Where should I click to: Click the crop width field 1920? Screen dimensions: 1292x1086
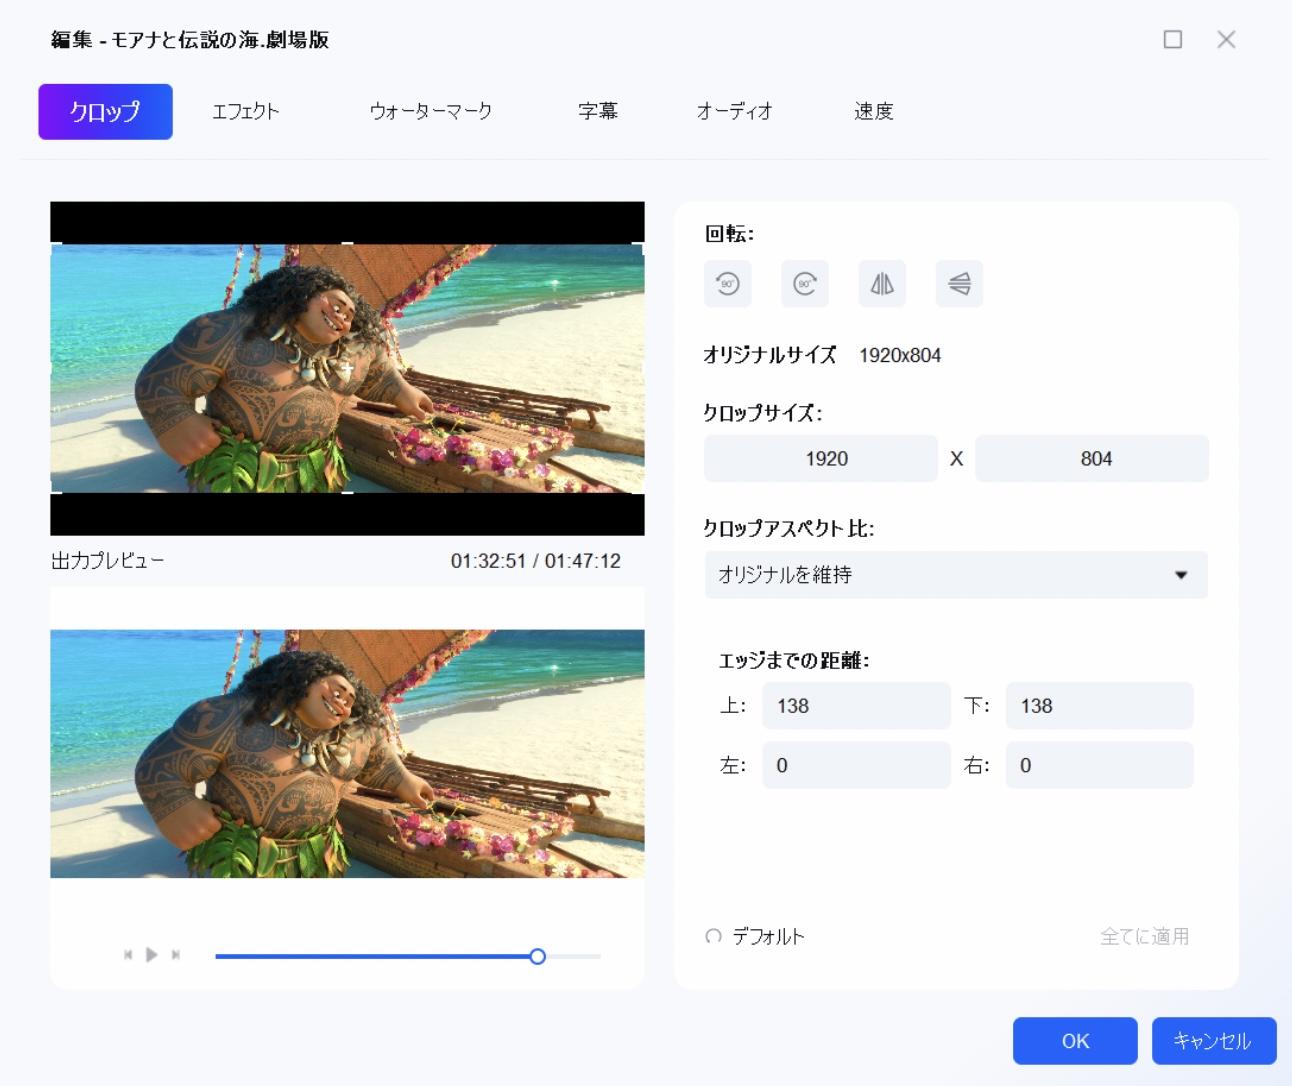pos(821,459)
